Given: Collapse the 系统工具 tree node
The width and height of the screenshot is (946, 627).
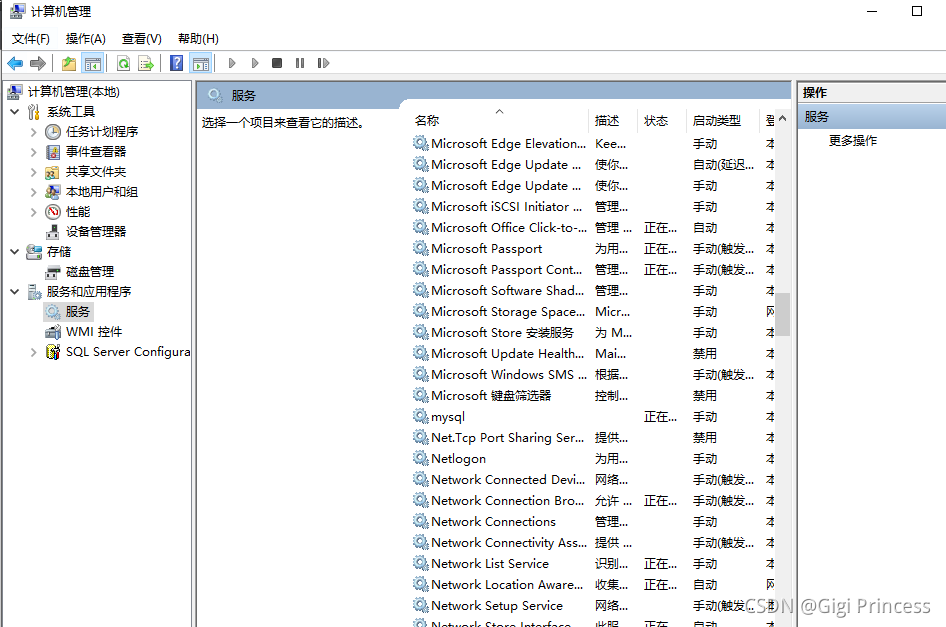Looking at the screenshot, I should 14,112.
